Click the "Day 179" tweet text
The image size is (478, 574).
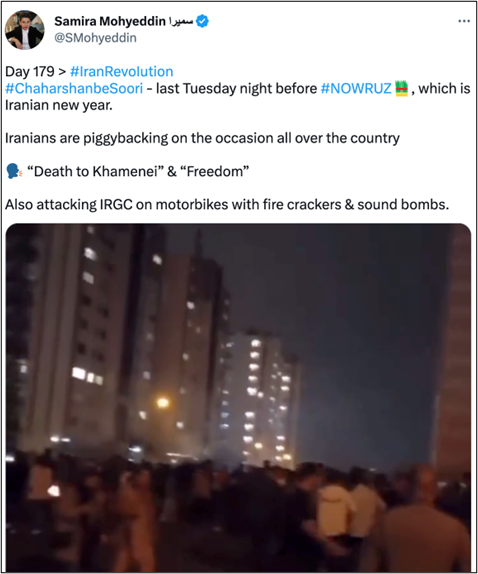pos(30,71)
